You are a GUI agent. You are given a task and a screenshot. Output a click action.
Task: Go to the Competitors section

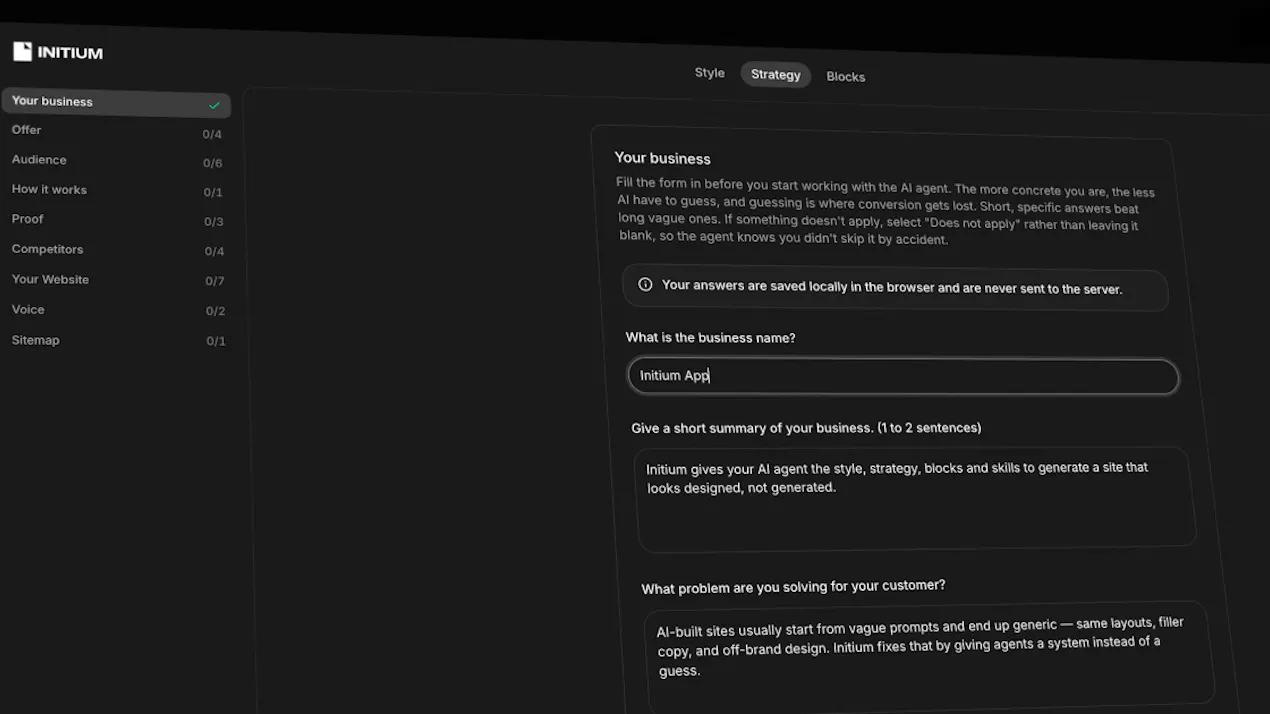[116, 249]
